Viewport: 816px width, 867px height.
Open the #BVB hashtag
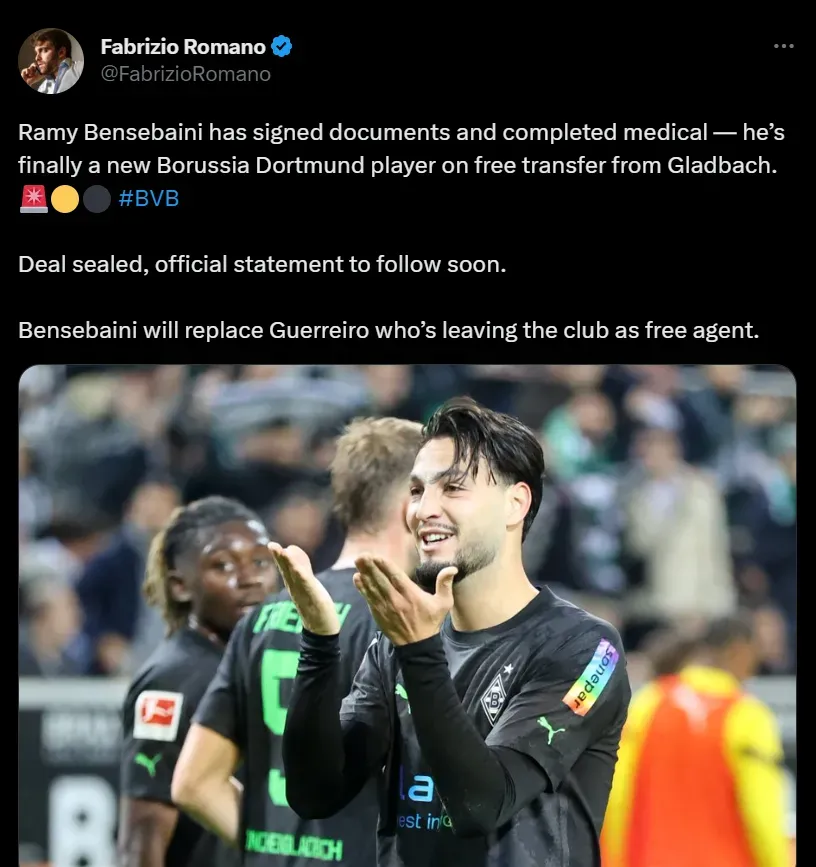(x=149, y=199)
